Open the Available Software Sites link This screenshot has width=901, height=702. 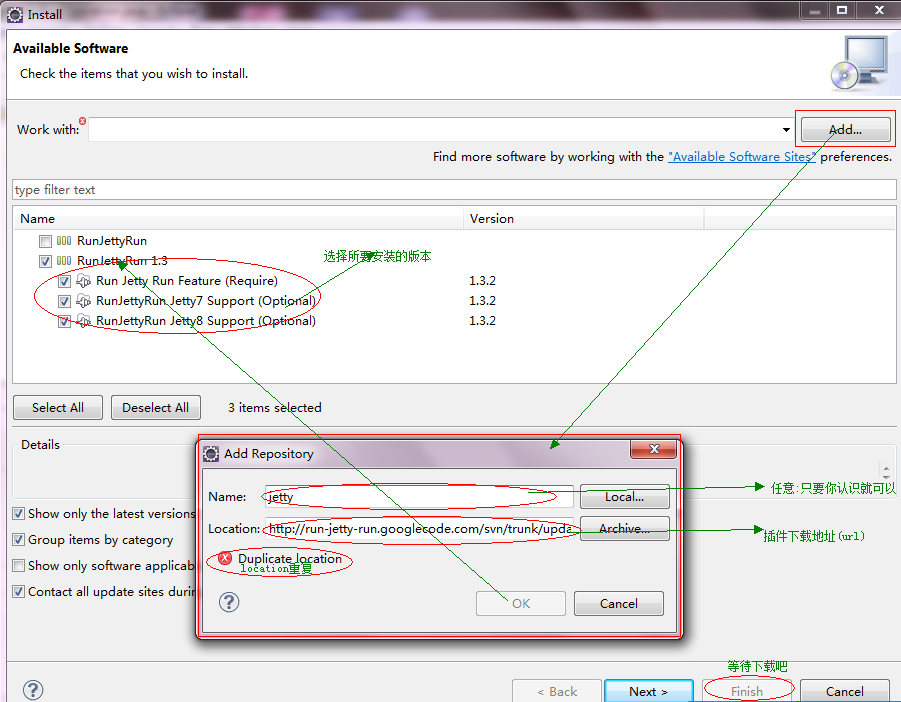point(741,157)
